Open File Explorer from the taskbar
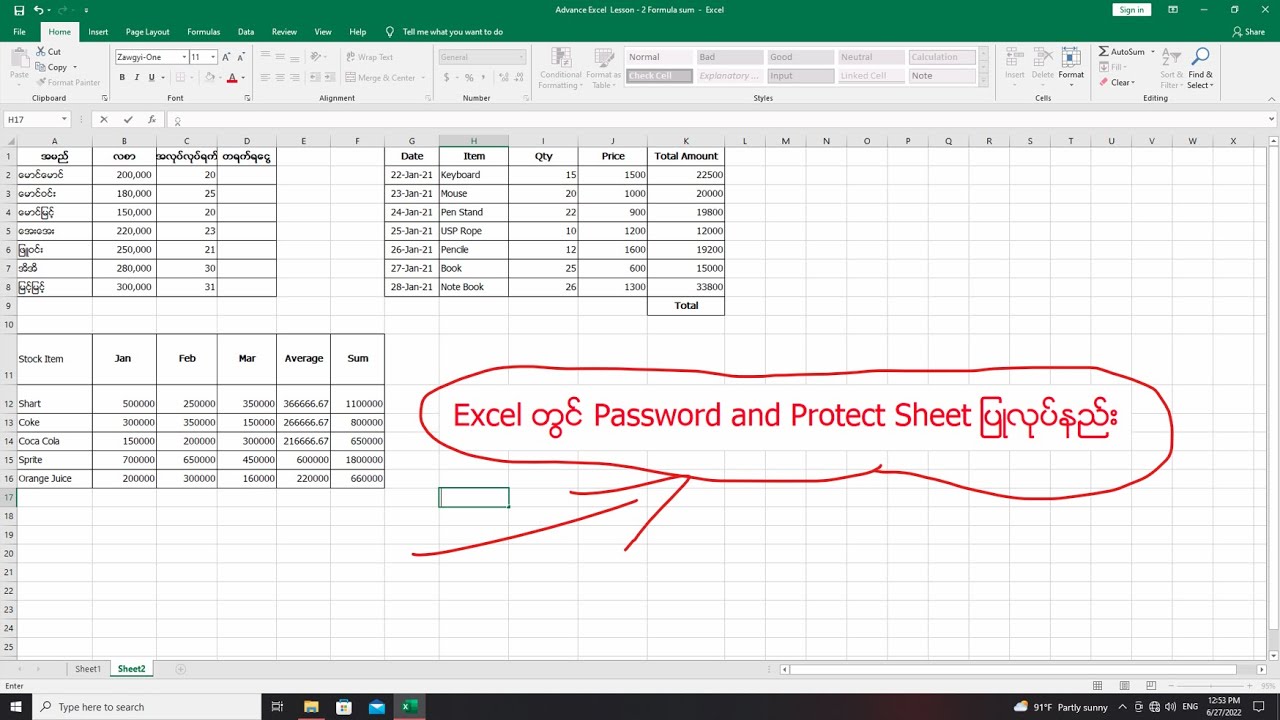The image size is (1280, 720). click(311, 707)
